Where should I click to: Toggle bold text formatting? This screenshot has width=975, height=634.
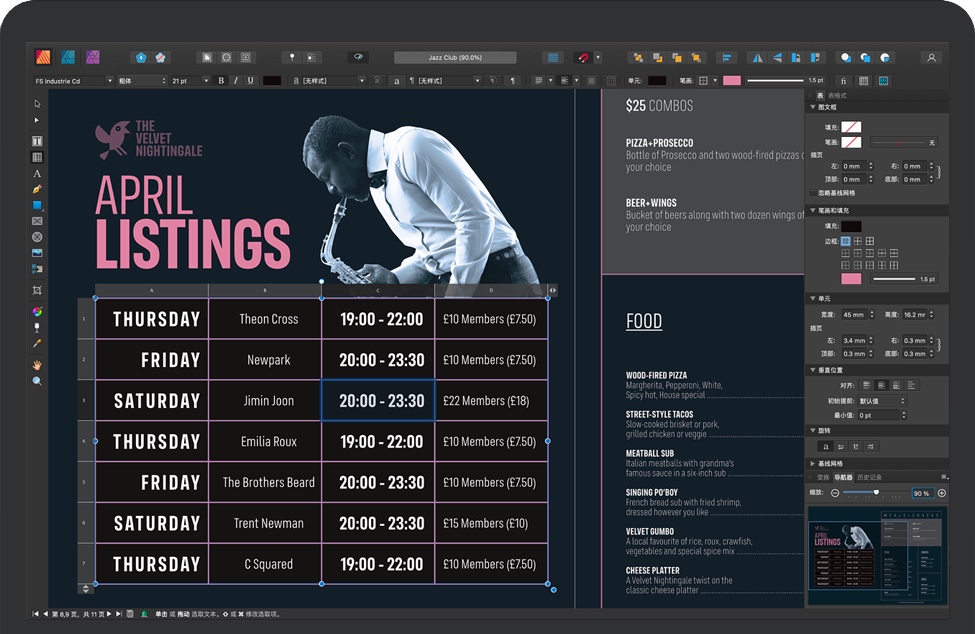[x=221, y=81]
